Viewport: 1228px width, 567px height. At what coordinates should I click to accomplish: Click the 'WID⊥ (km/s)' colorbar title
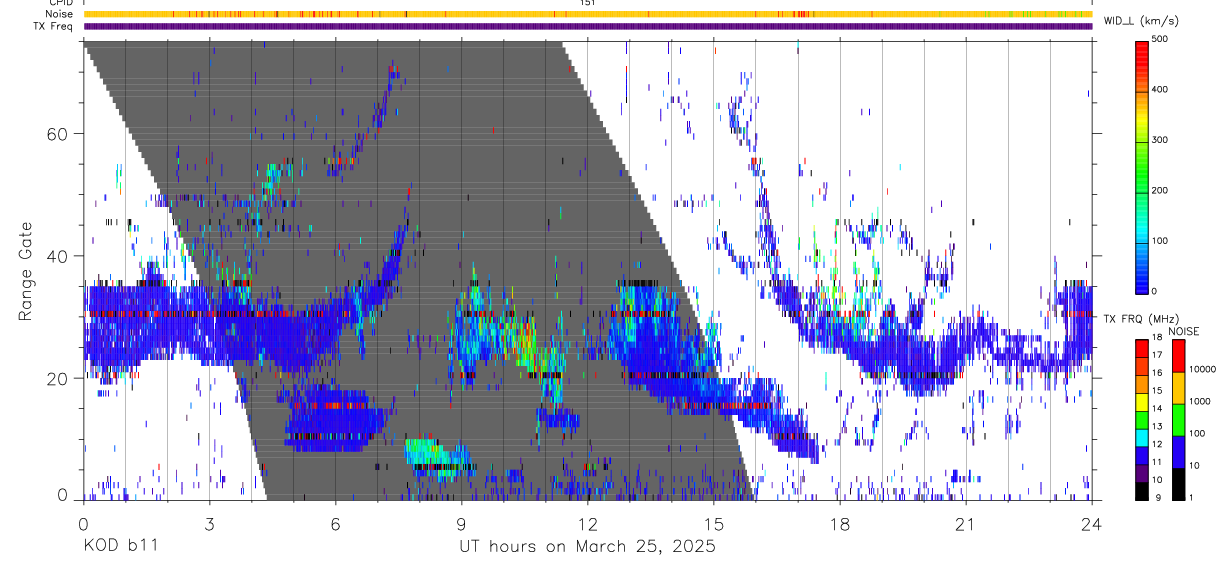tap(1141, 21)
